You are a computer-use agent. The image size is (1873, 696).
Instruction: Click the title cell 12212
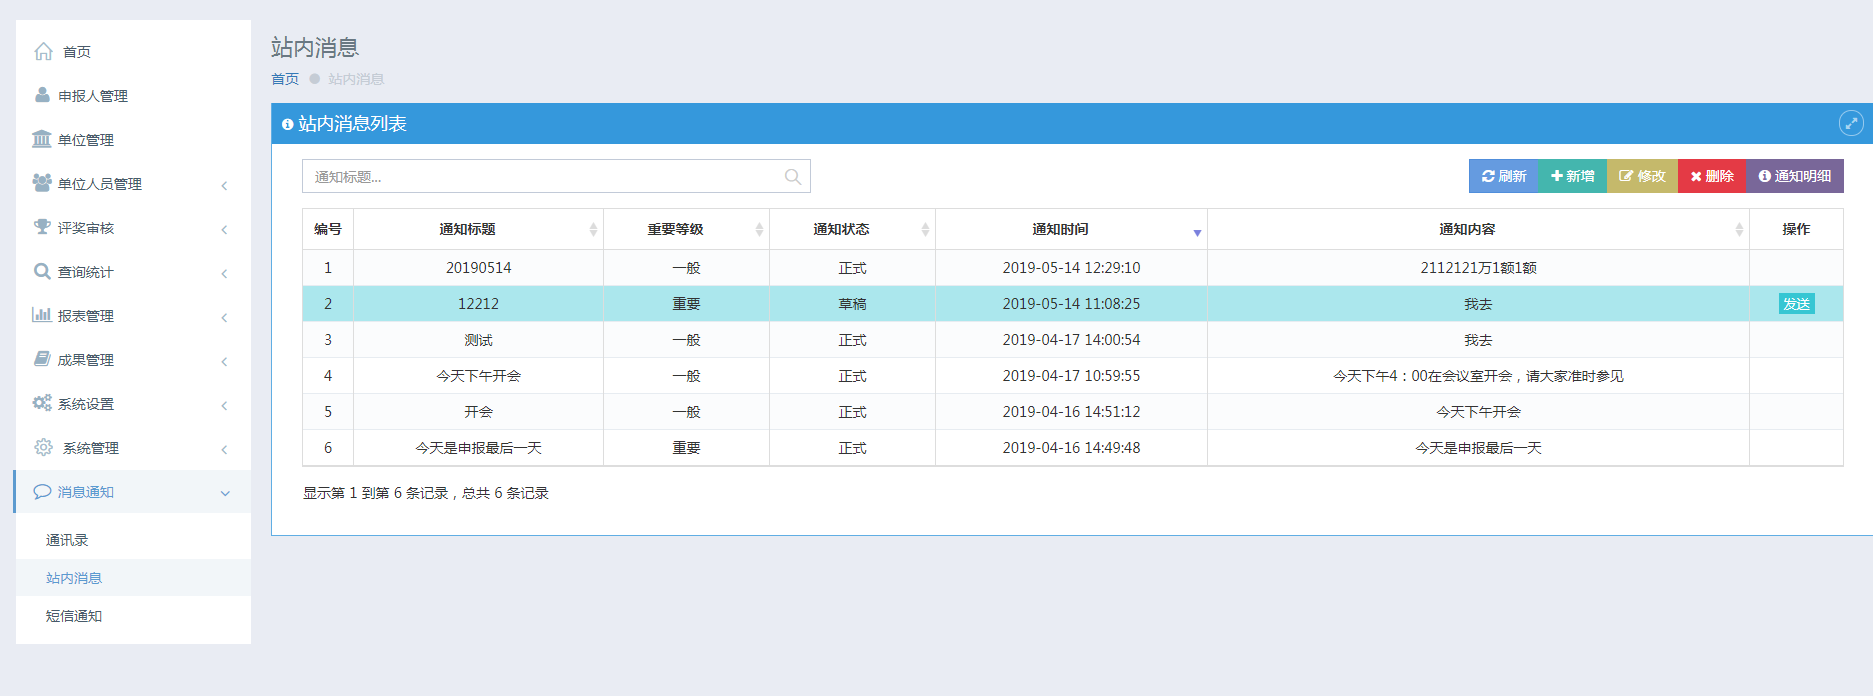[478, 304]
